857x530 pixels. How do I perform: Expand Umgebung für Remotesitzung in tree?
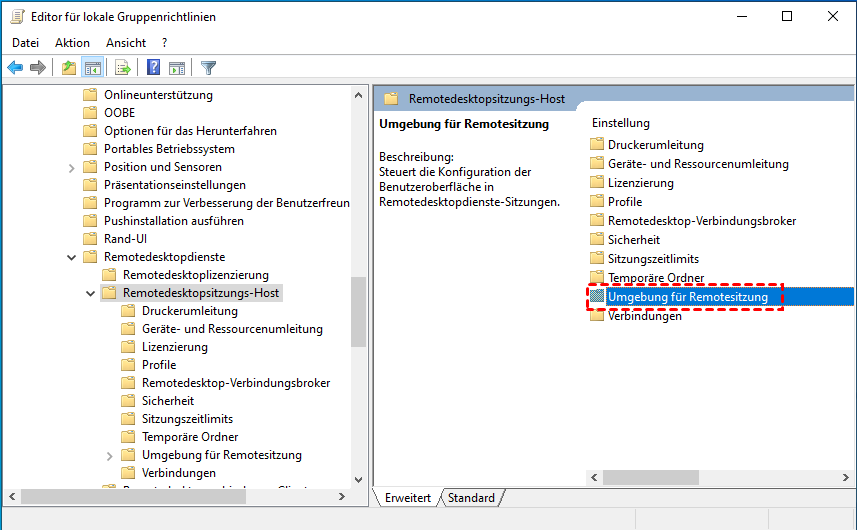110,455
